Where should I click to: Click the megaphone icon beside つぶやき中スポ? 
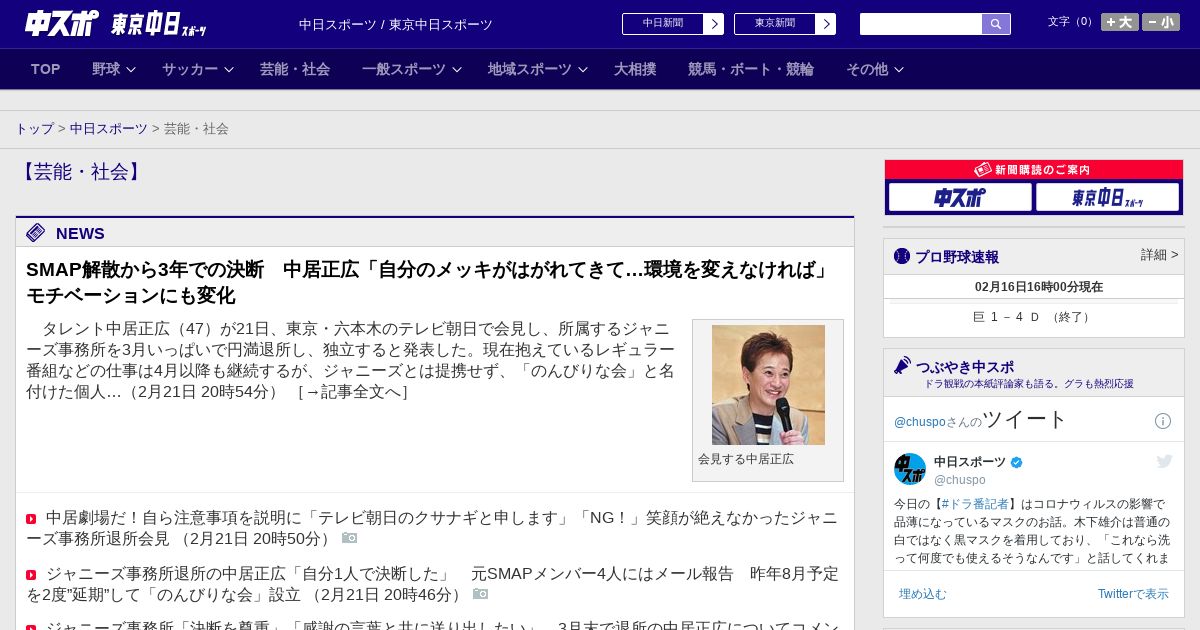pyautogui.click(x=903, y=366)
